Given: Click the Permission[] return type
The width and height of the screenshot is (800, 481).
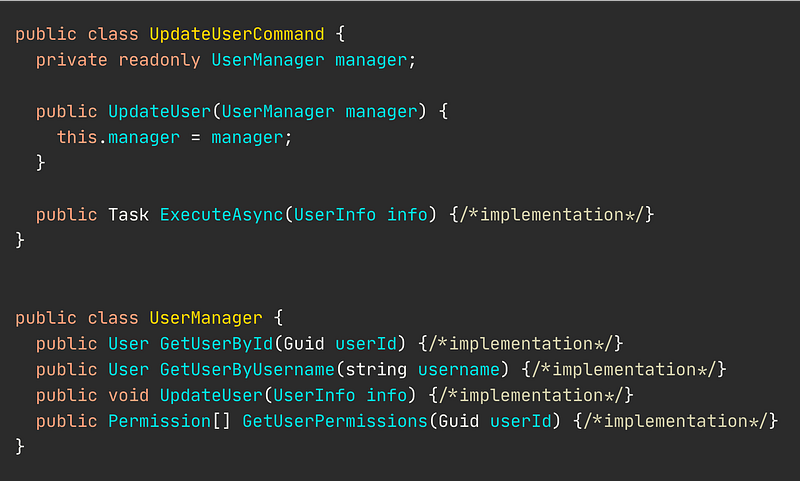Looking at the screenshot, I should pyautogui.click(x=169, y=421).
